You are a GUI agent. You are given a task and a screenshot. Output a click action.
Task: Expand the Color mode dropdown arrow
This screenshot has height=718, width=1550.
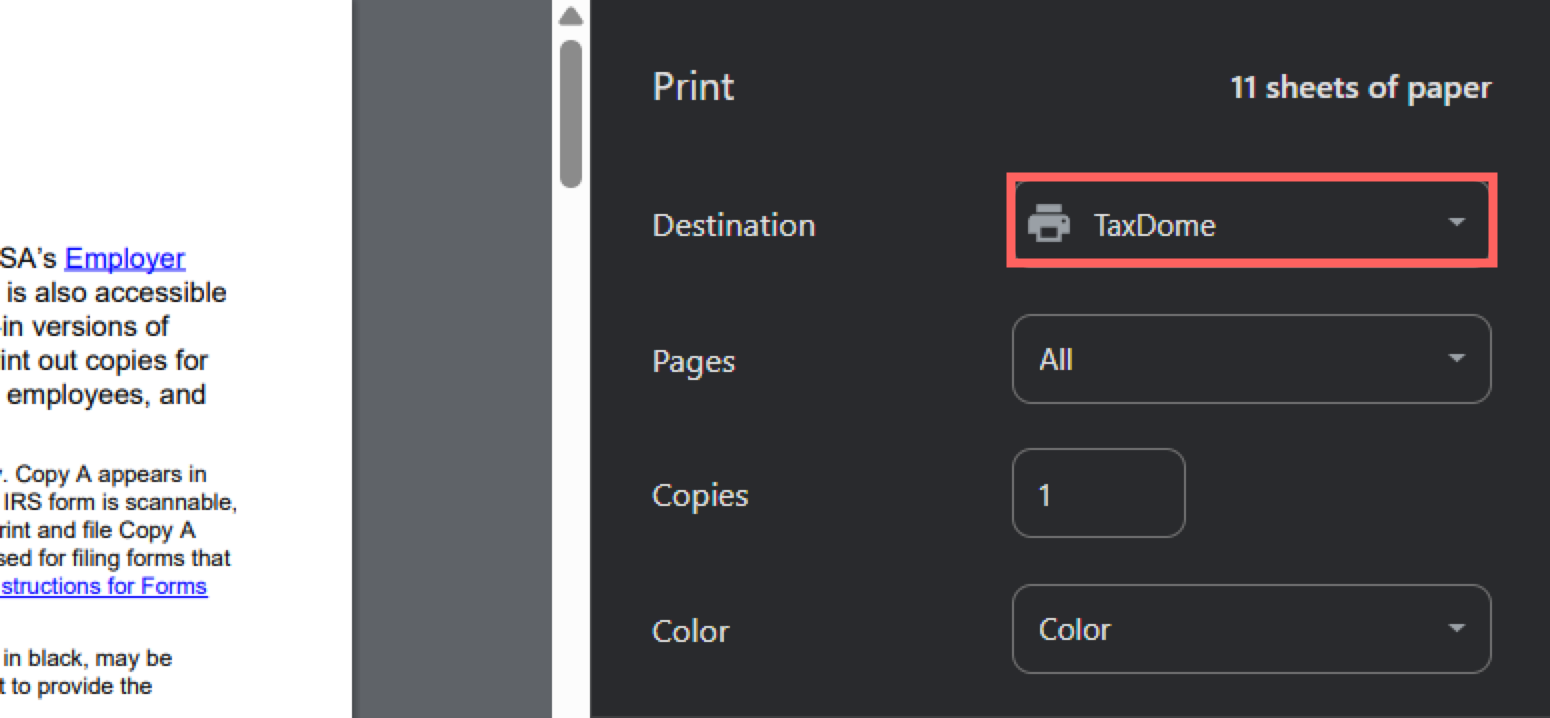(1456, 628)
